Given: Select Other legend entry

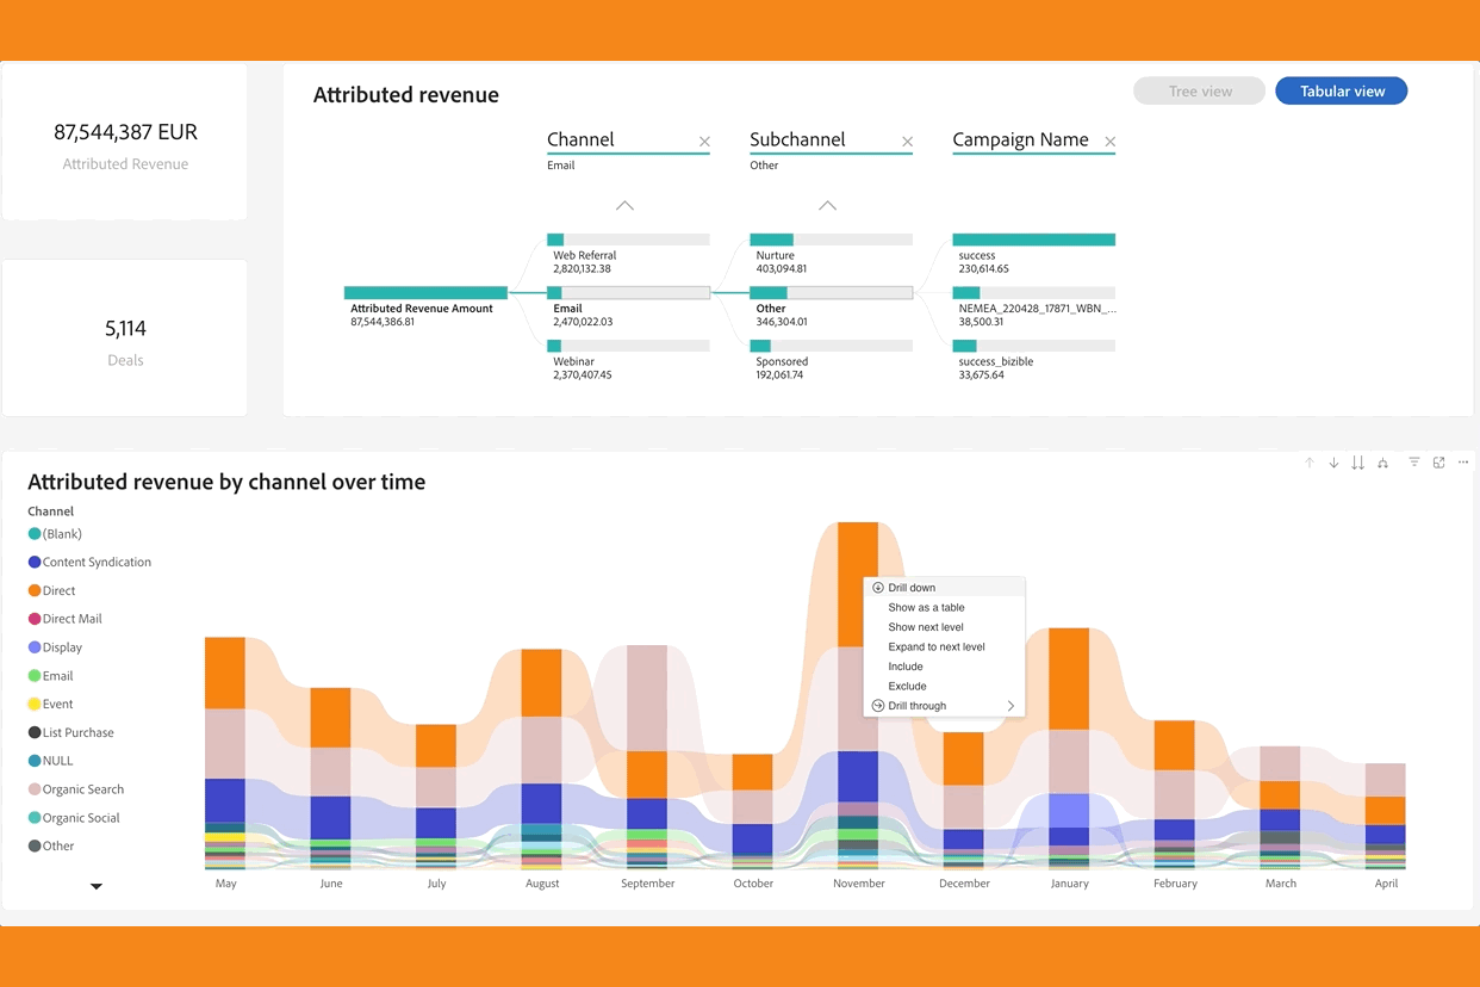Looking at the screenshot, I should 51,846.
